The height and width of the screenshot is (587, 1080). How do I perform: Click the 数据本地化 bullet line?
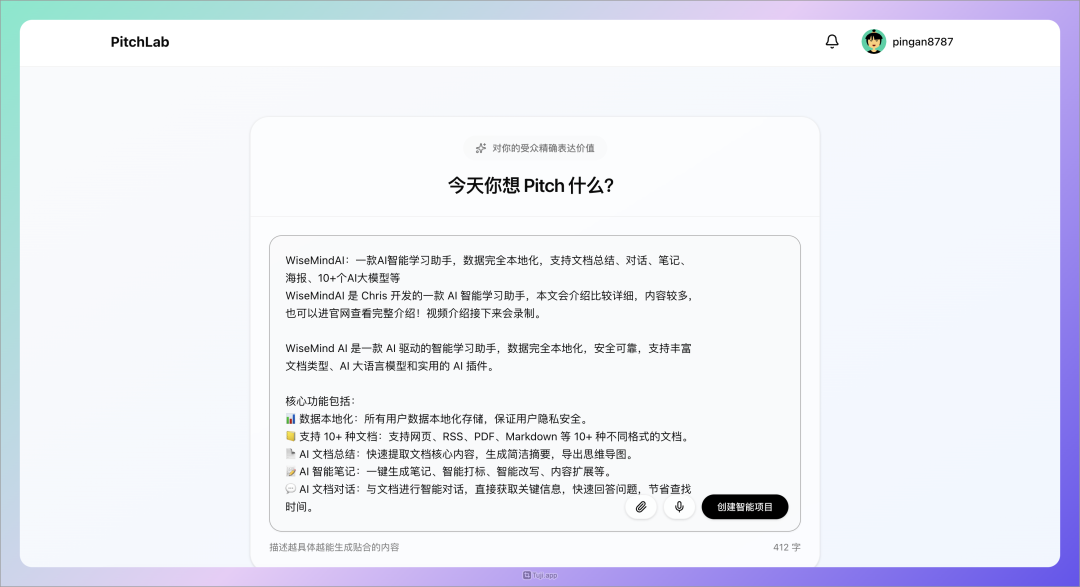click(437, 419)
